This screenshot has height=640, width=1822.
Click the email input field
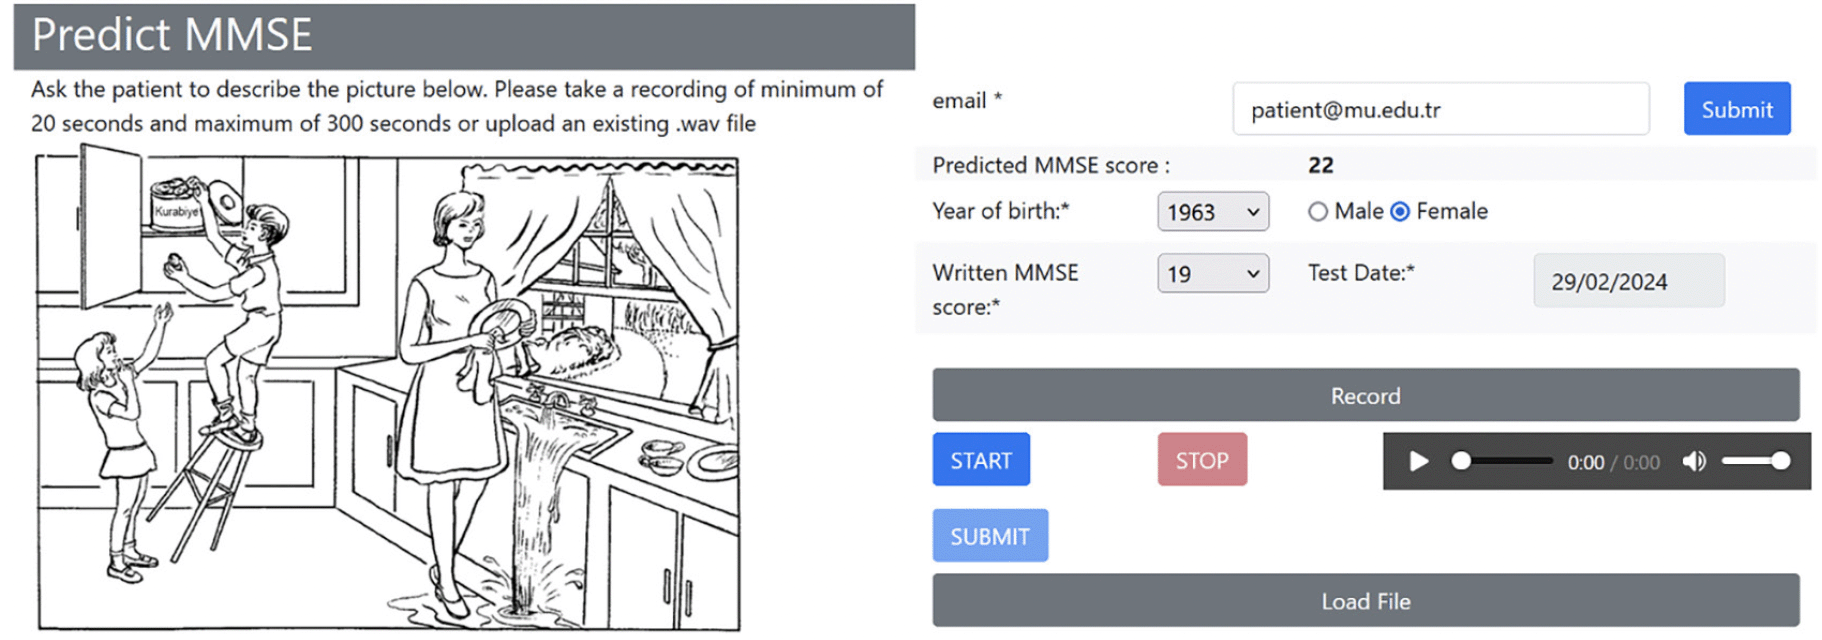pos(1441,109)
